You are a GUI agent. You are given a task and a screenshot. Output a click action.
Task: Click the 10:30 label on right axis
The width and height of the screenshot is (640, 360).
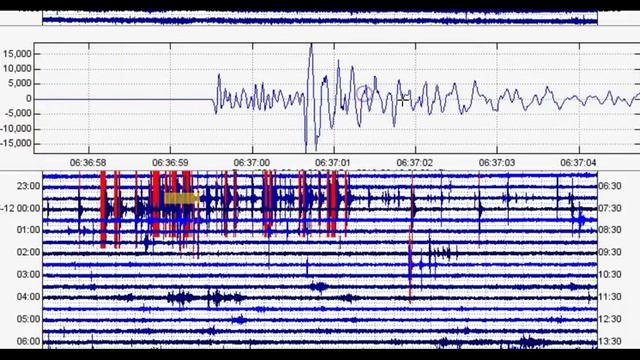click(610, 274)
